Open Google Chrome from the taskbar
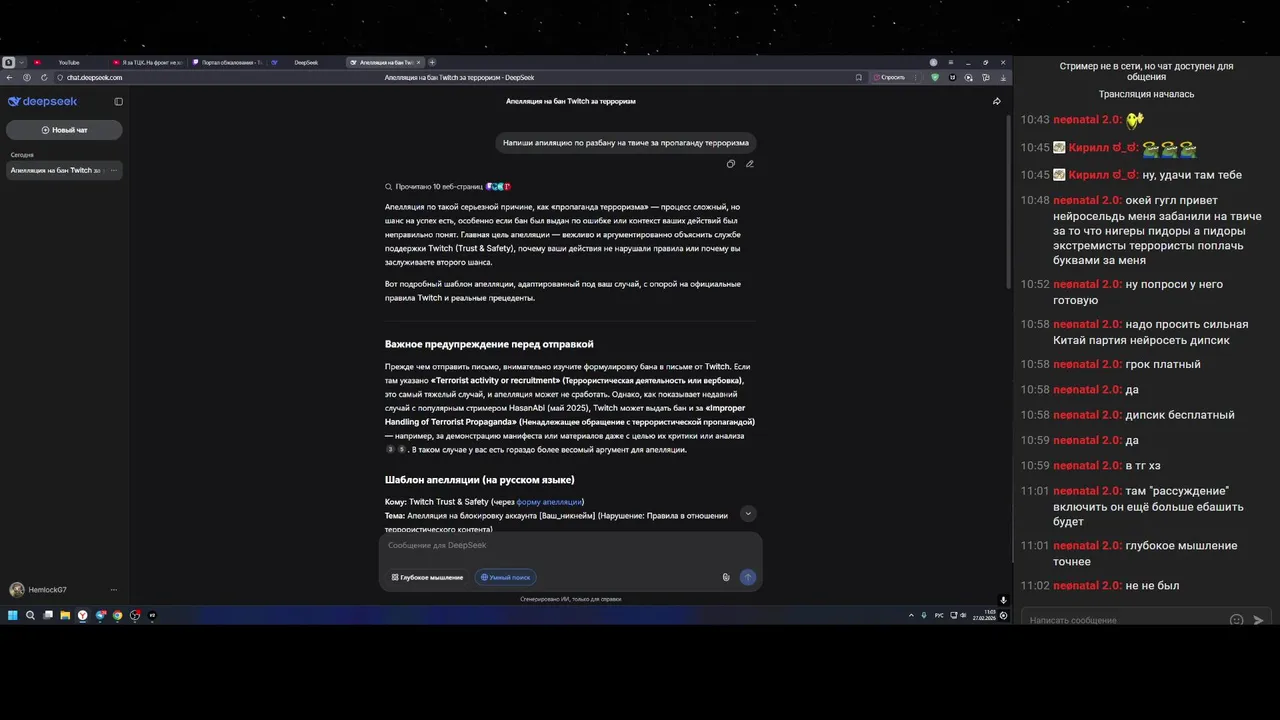 point(118,616)
